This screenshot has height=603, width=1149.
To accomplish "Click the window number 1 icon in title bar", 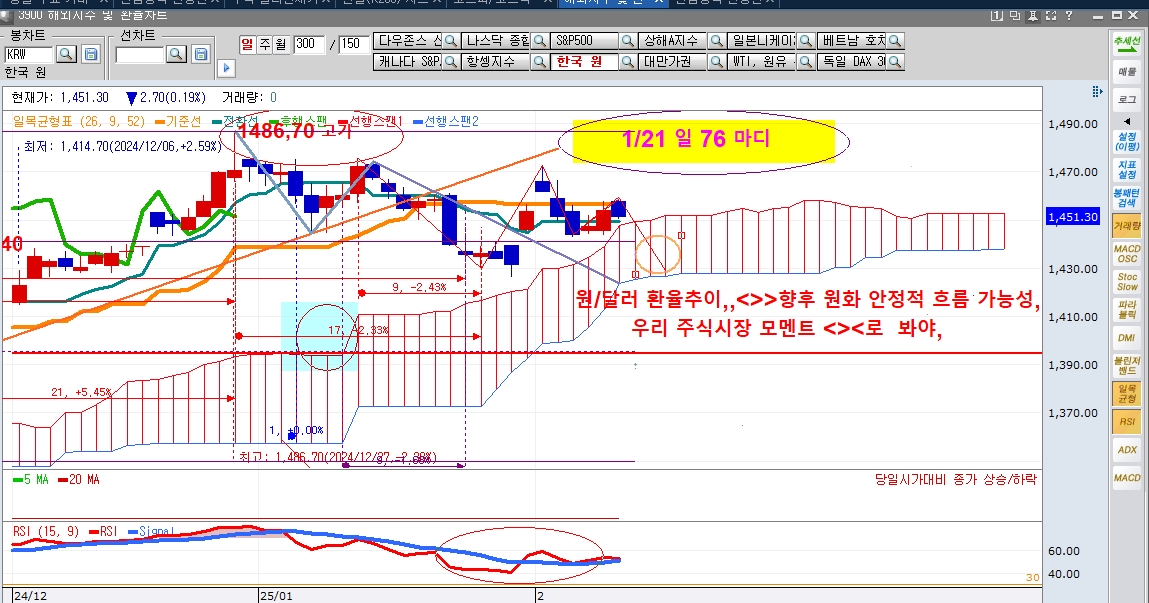I will pos(998,15).
